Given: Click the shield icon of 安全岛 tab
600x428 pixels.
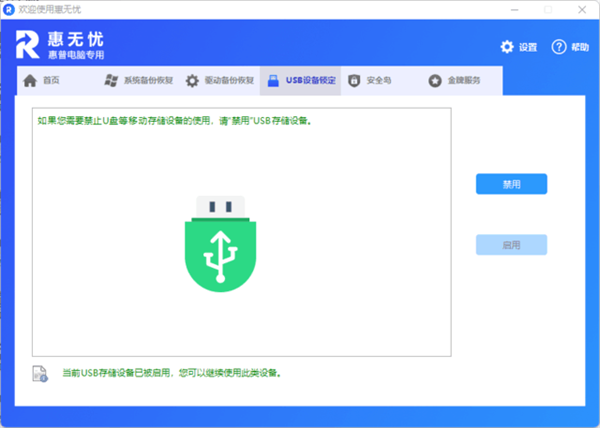Looking at the screenshot, I should tap(354, 81).
